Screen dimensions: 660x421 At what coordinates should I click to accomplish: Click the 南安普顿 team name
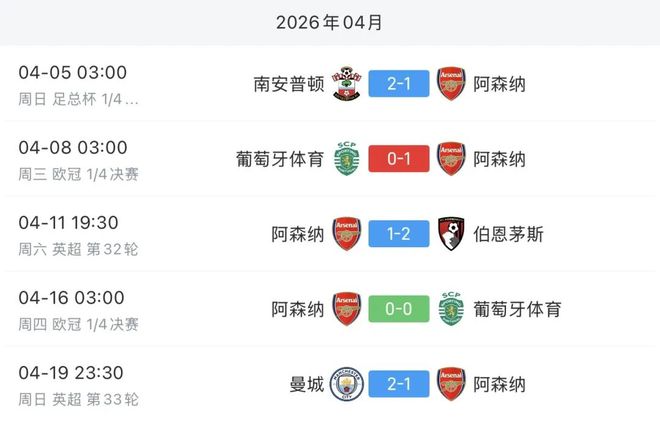point(289,84)
